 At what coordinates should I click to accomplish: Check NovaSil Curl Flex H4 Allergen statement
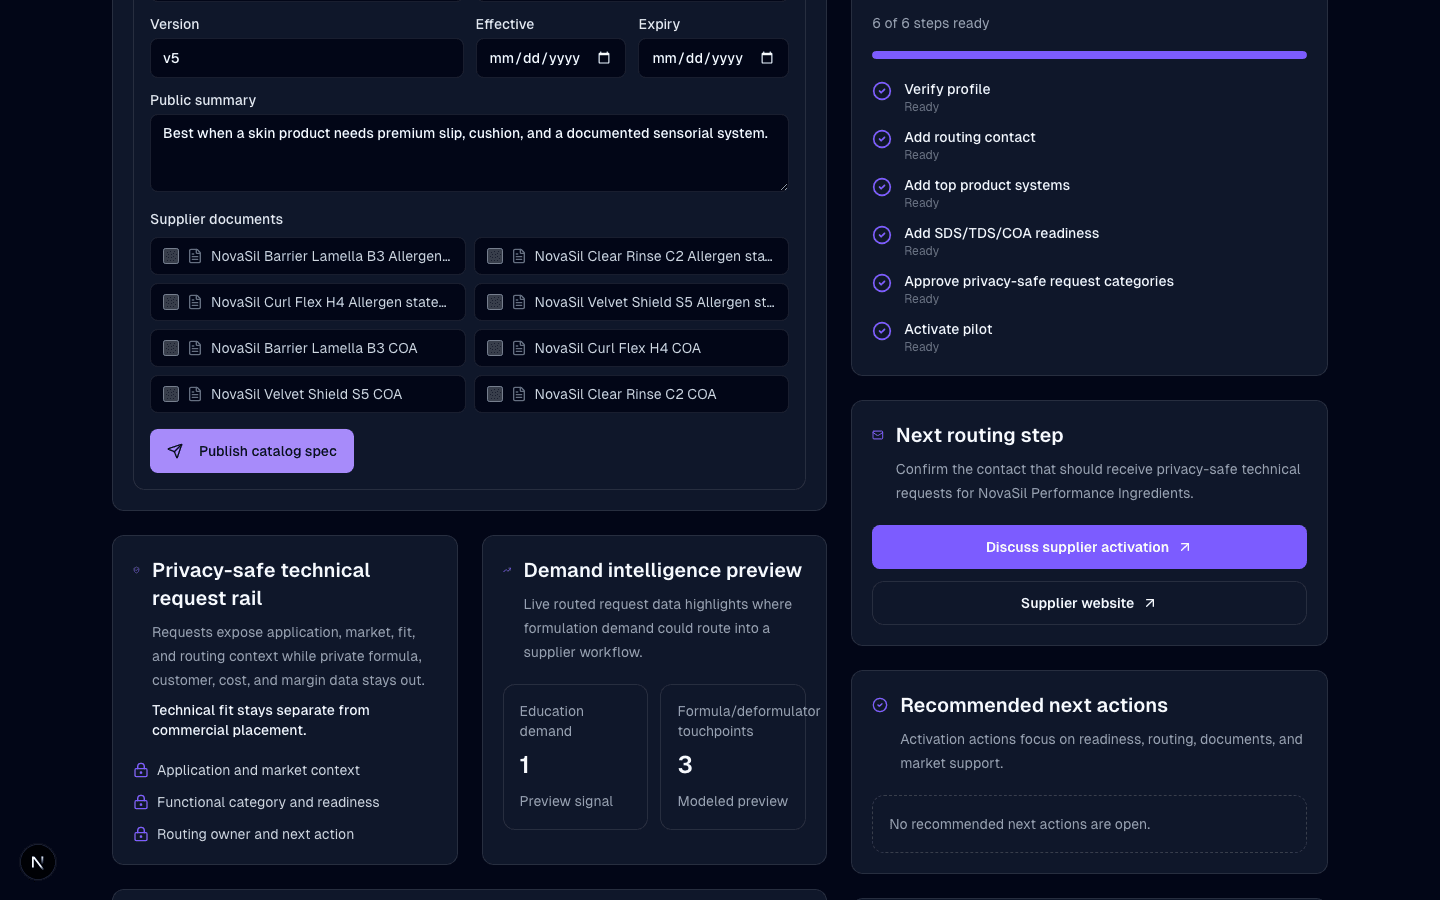pyautogui.click(x=171, y=302)
